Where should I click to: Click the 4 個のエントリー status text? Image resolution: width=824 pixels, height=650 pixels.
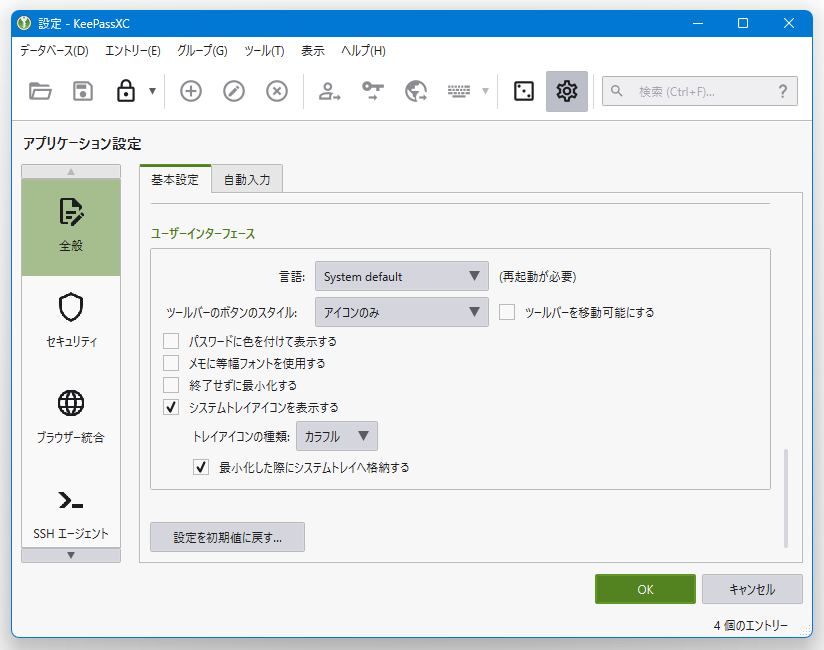click(750, 625)
